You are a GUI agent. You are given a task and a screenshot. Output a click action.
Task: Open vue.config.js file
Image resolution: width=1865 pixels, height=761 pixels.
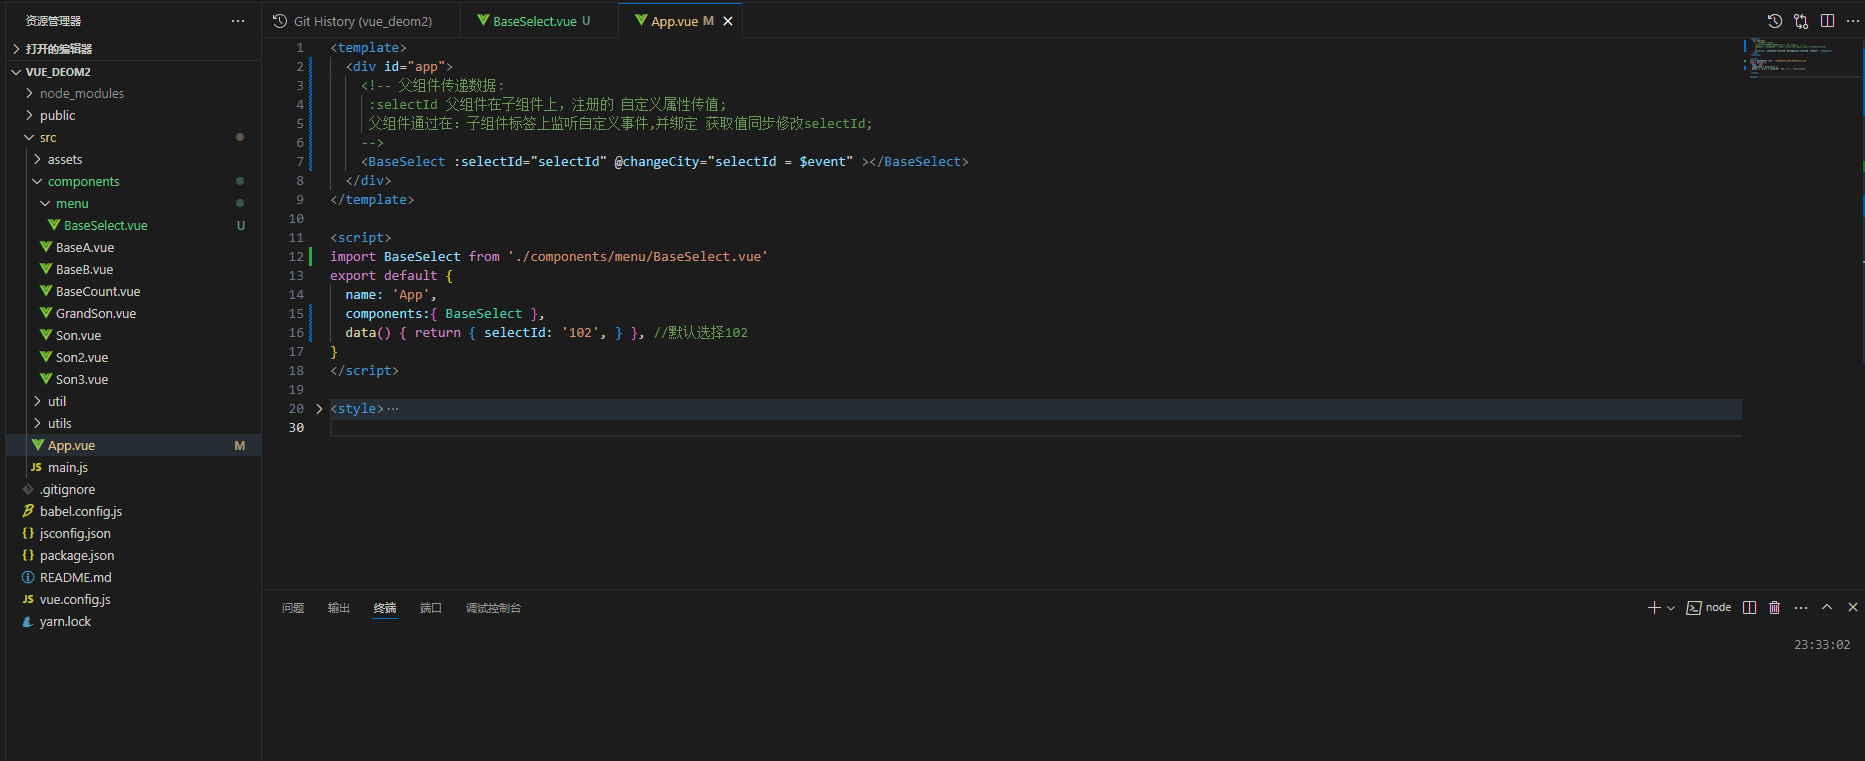click(133, 600)
